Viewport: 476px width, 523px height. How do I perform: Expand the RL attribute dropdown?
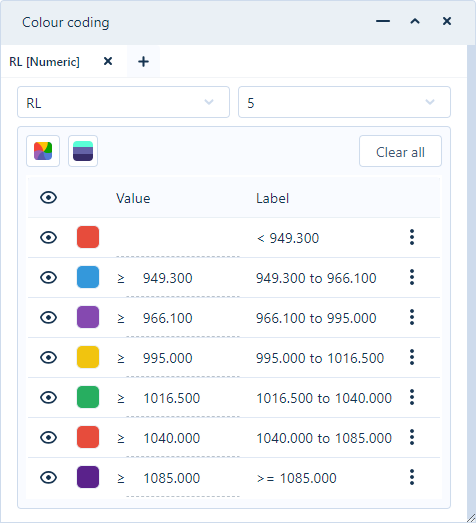[123, 102]
